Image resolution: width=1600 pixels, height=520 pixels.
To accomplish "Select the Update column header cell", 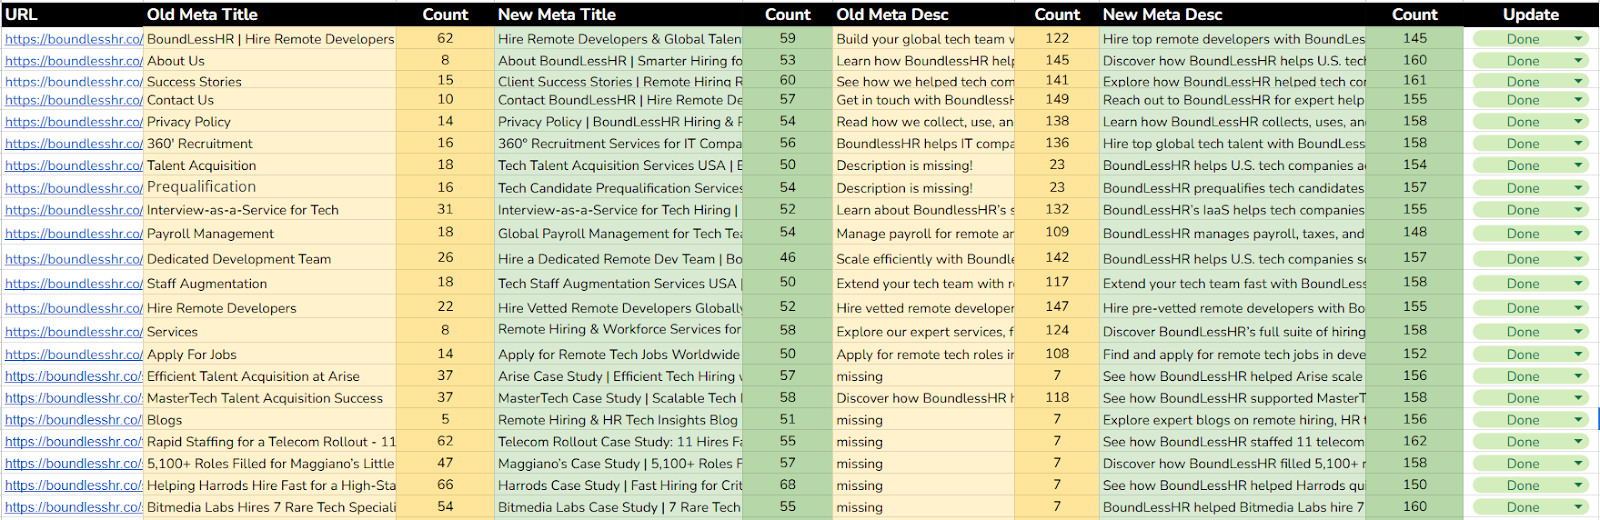I will tap(1530, 14).
